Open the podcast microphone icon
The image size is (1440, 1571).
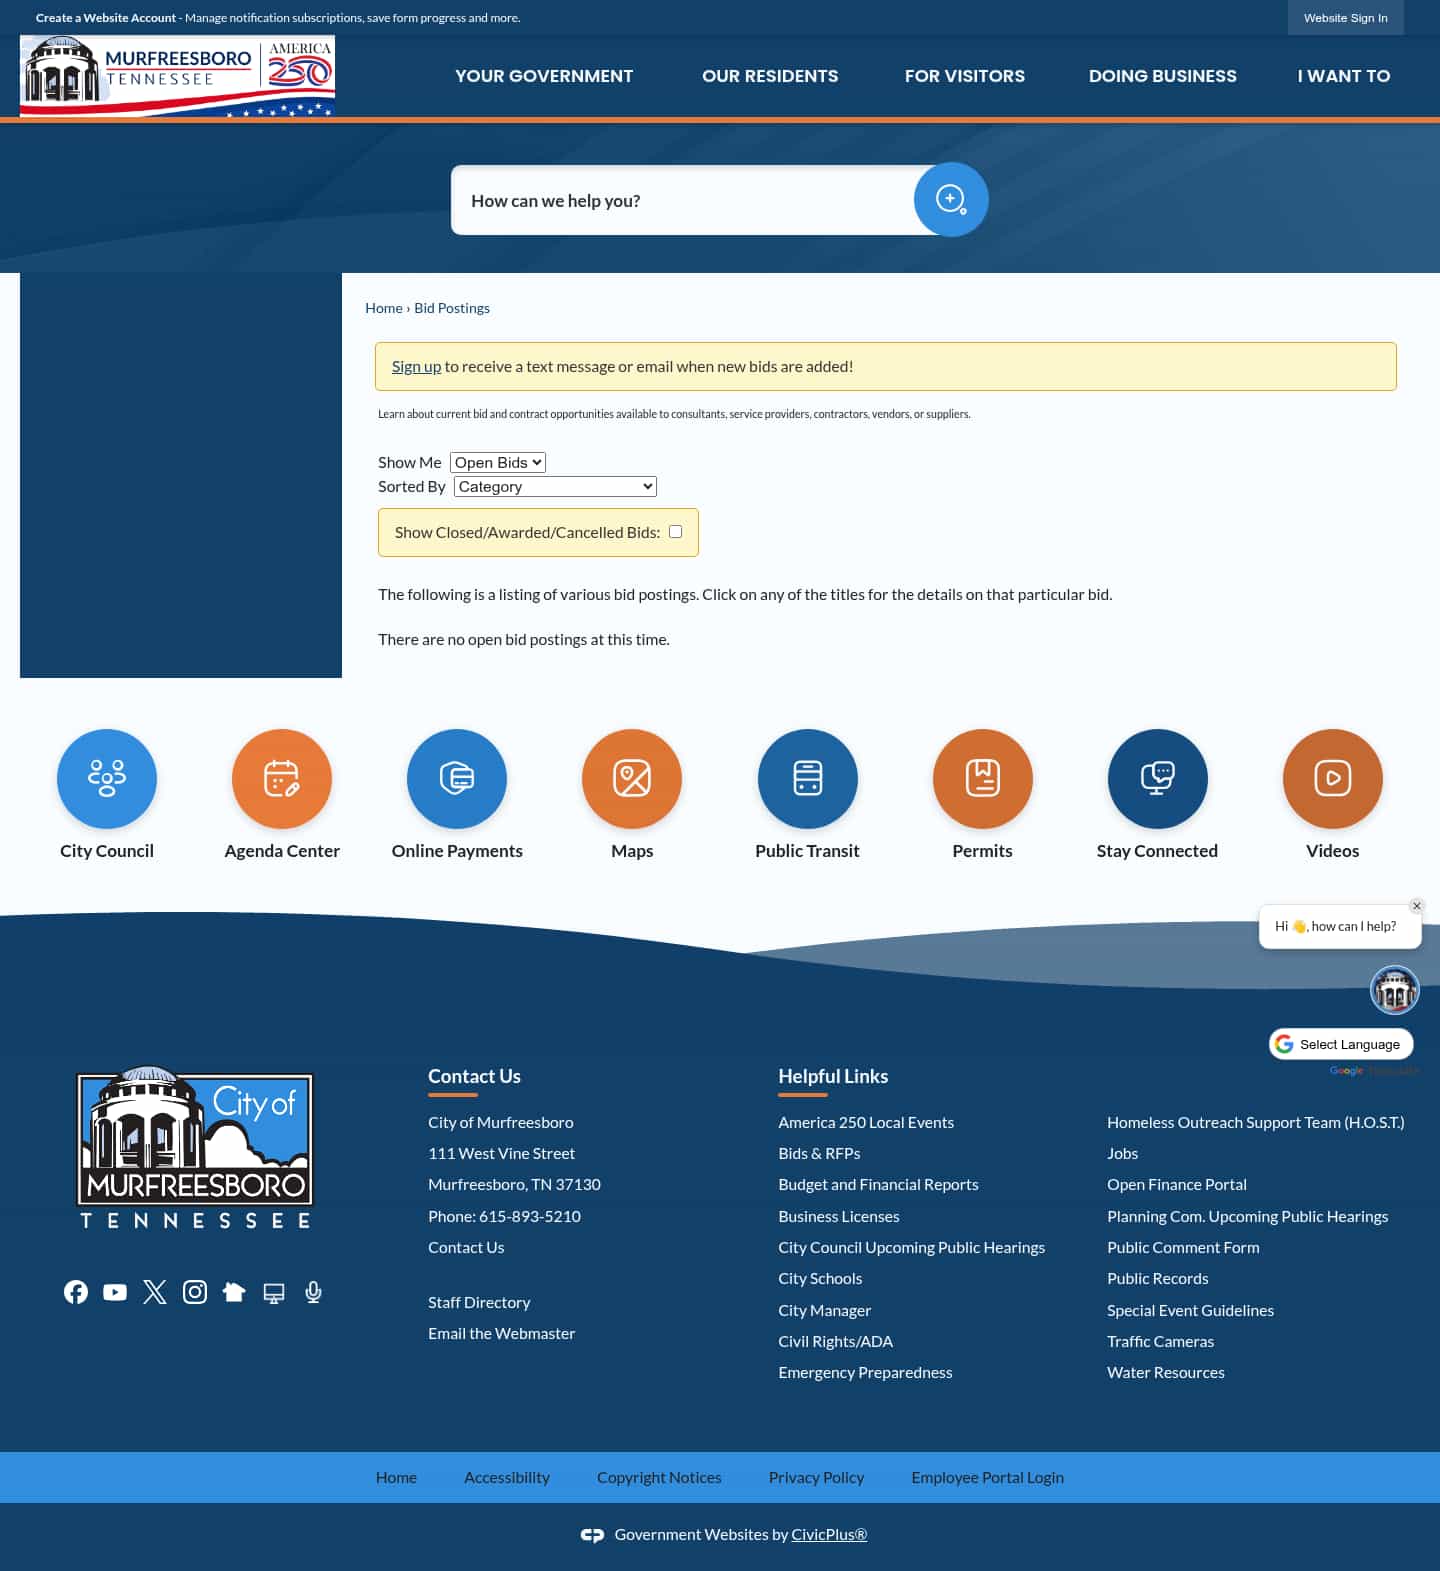click(313, 1292)
